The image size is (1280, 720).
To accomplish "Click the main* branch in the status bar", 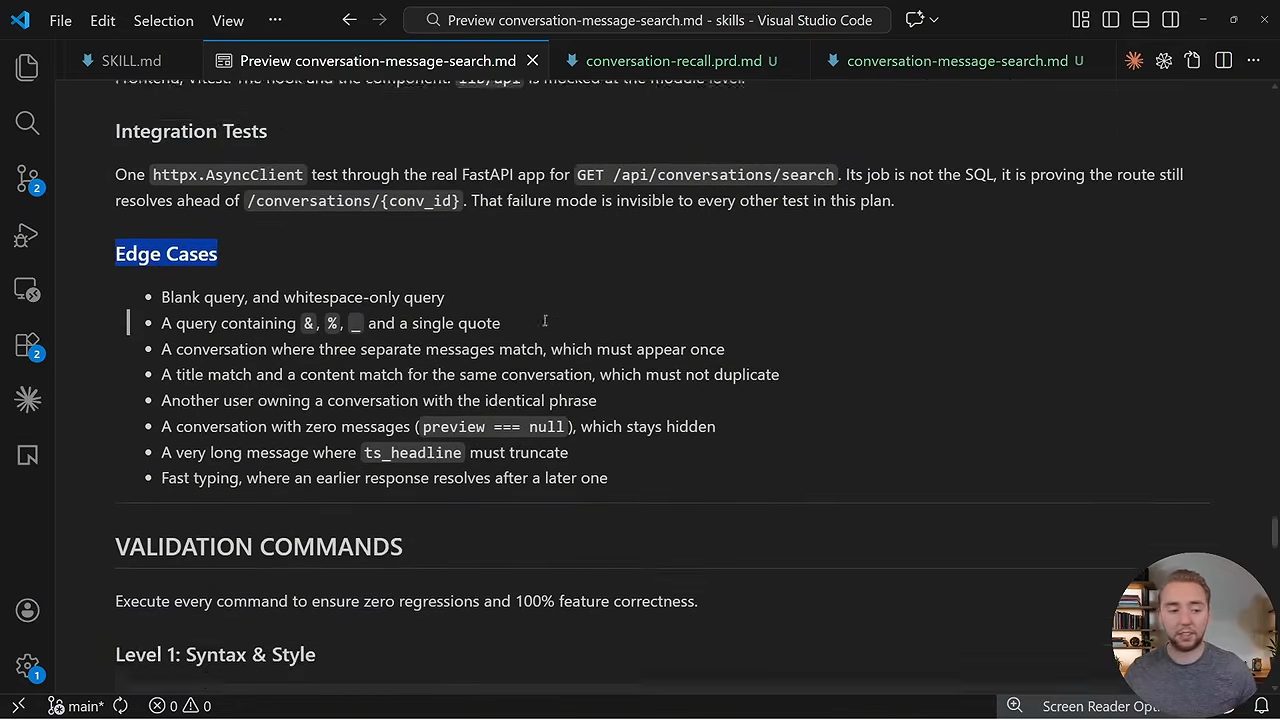I will [75, 706].
